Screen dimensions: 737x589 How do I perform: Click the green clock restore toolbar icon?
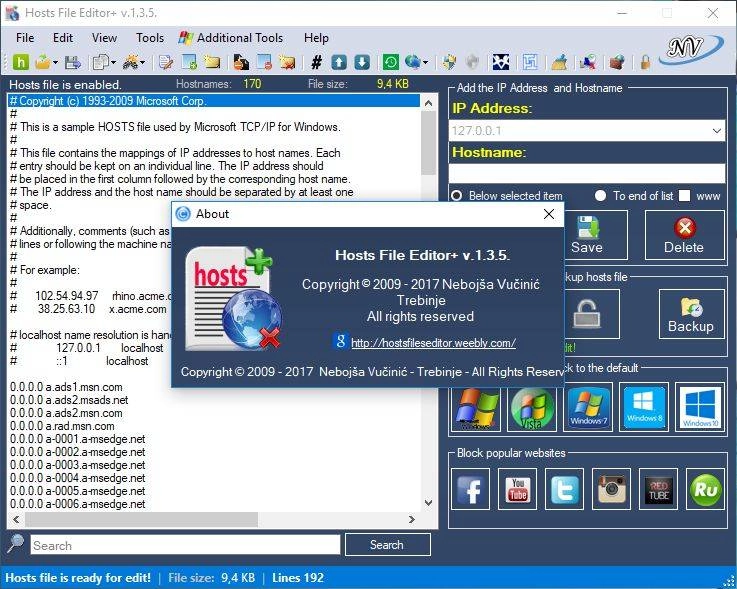[391, 62]
